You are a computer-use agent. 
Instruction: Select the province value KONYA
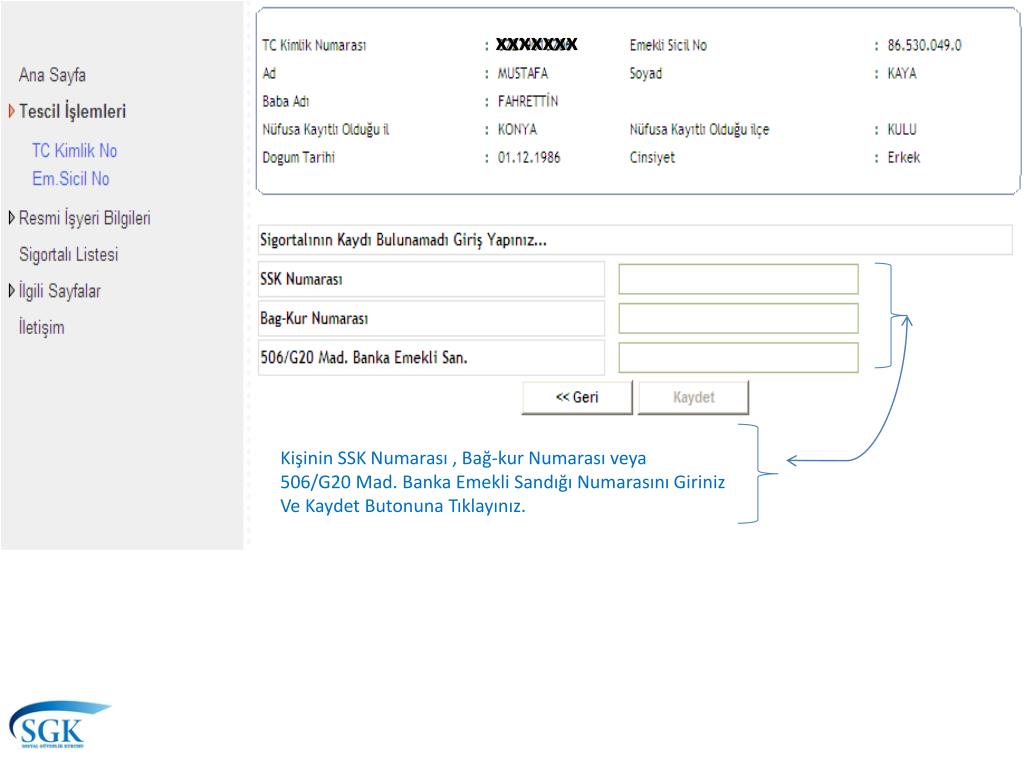517,129
